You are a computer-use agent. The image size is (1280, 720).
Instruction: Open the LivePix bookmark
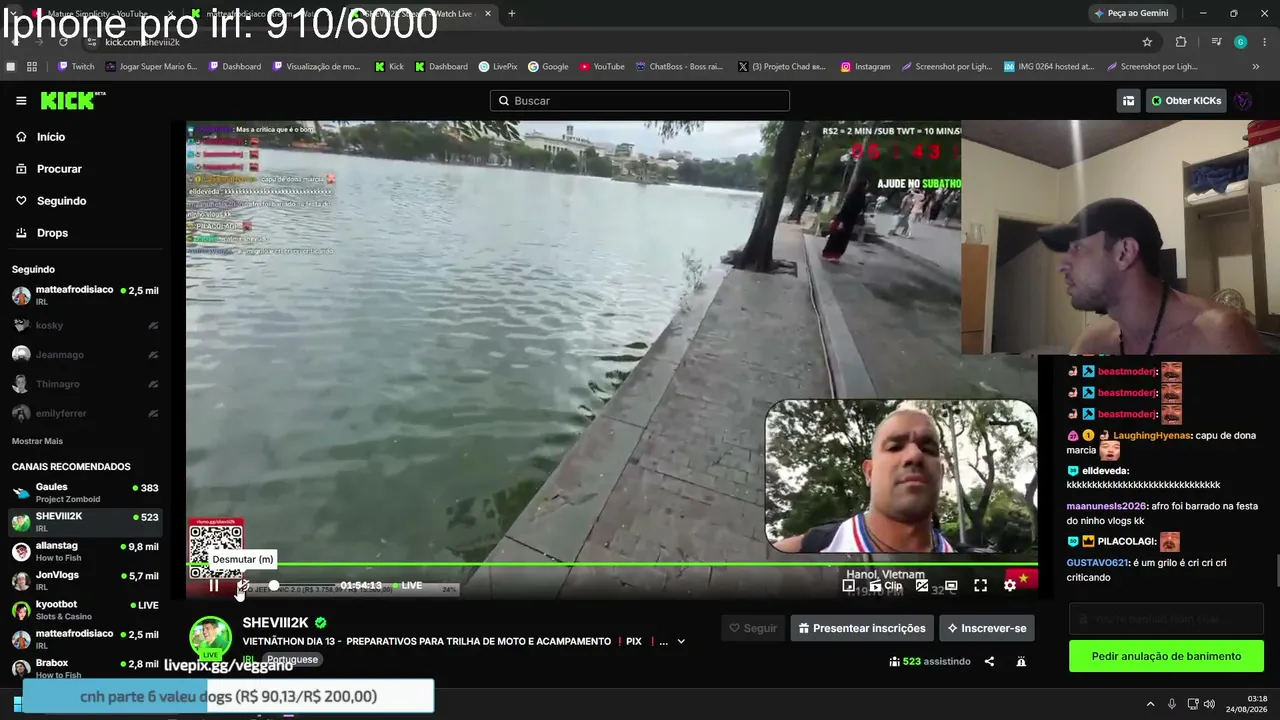pyautogui.click(x=497, y=67)
